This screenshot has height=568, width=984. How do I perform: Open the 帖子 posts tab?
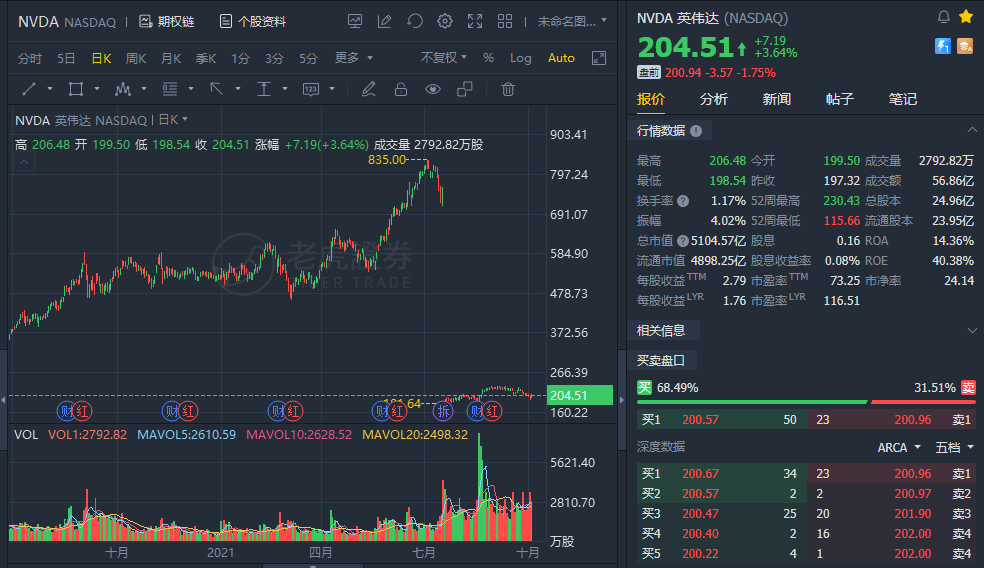coord(840,99)
